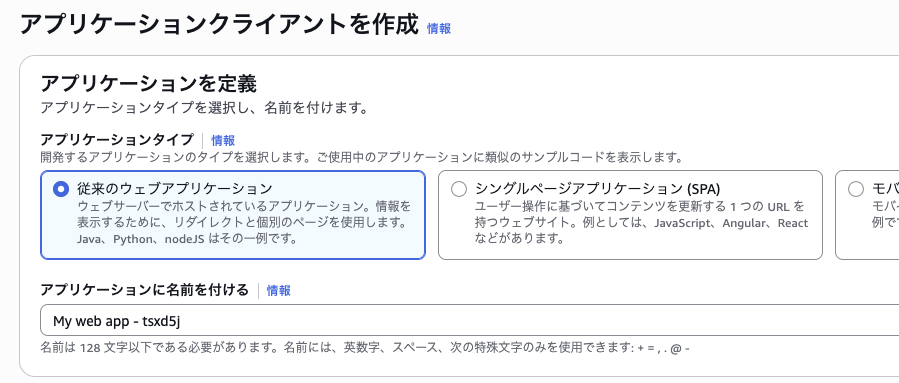The height and width of the screenshot is (383, 899).
Task: Click the アプリケーションに名前を付ける field label
Action: (144, 290)
